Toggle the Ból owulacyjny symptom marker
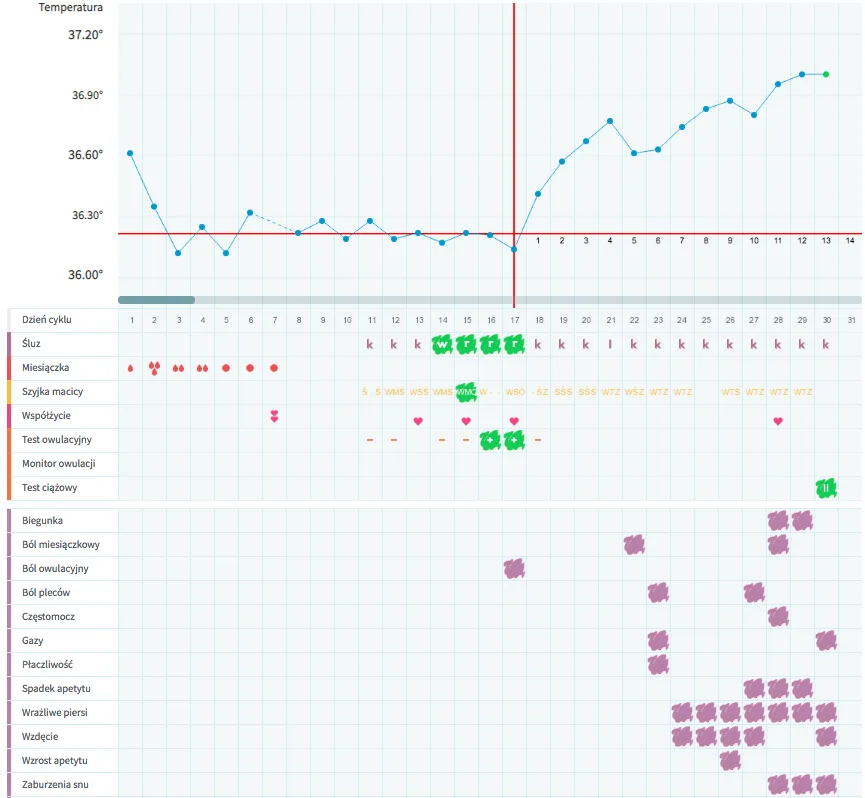 click(x=514, y=569)
